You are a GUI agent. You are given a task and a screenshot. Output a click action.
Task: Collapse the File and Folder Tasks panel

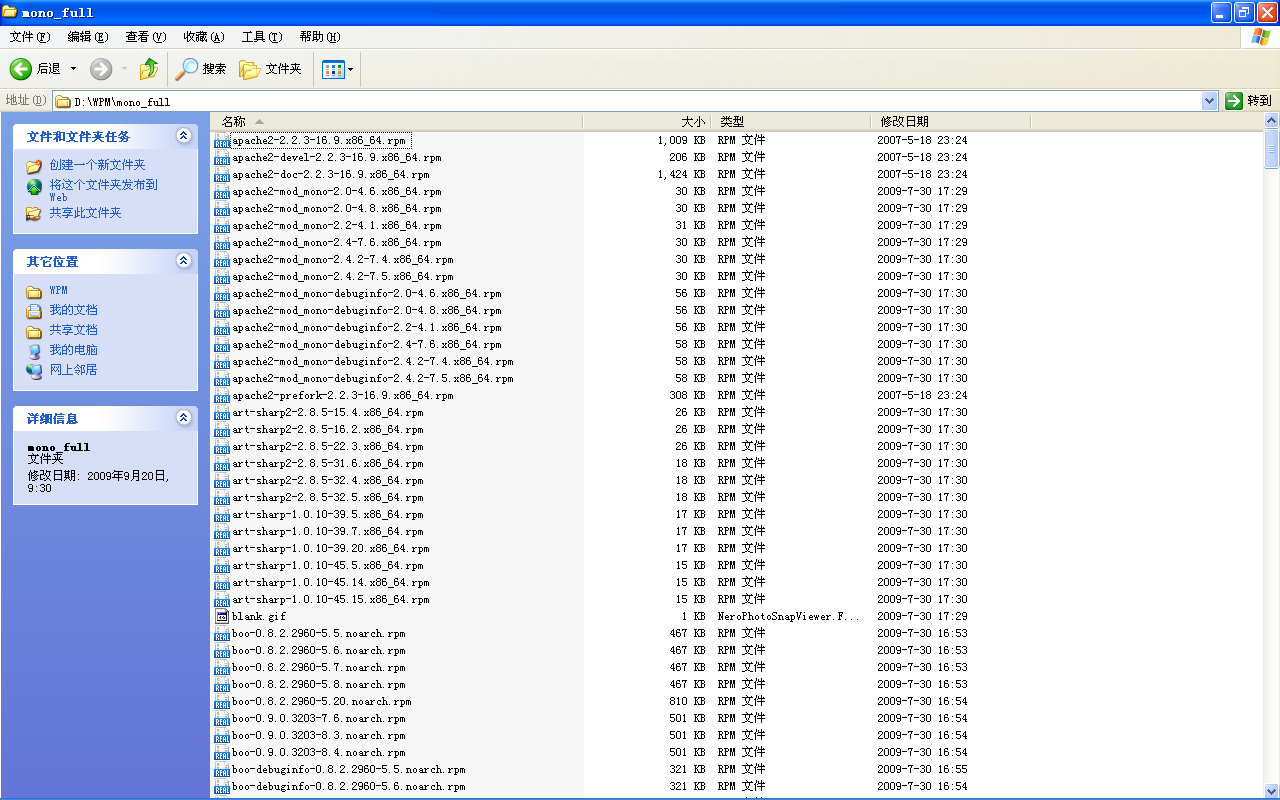tap(183, 136)
